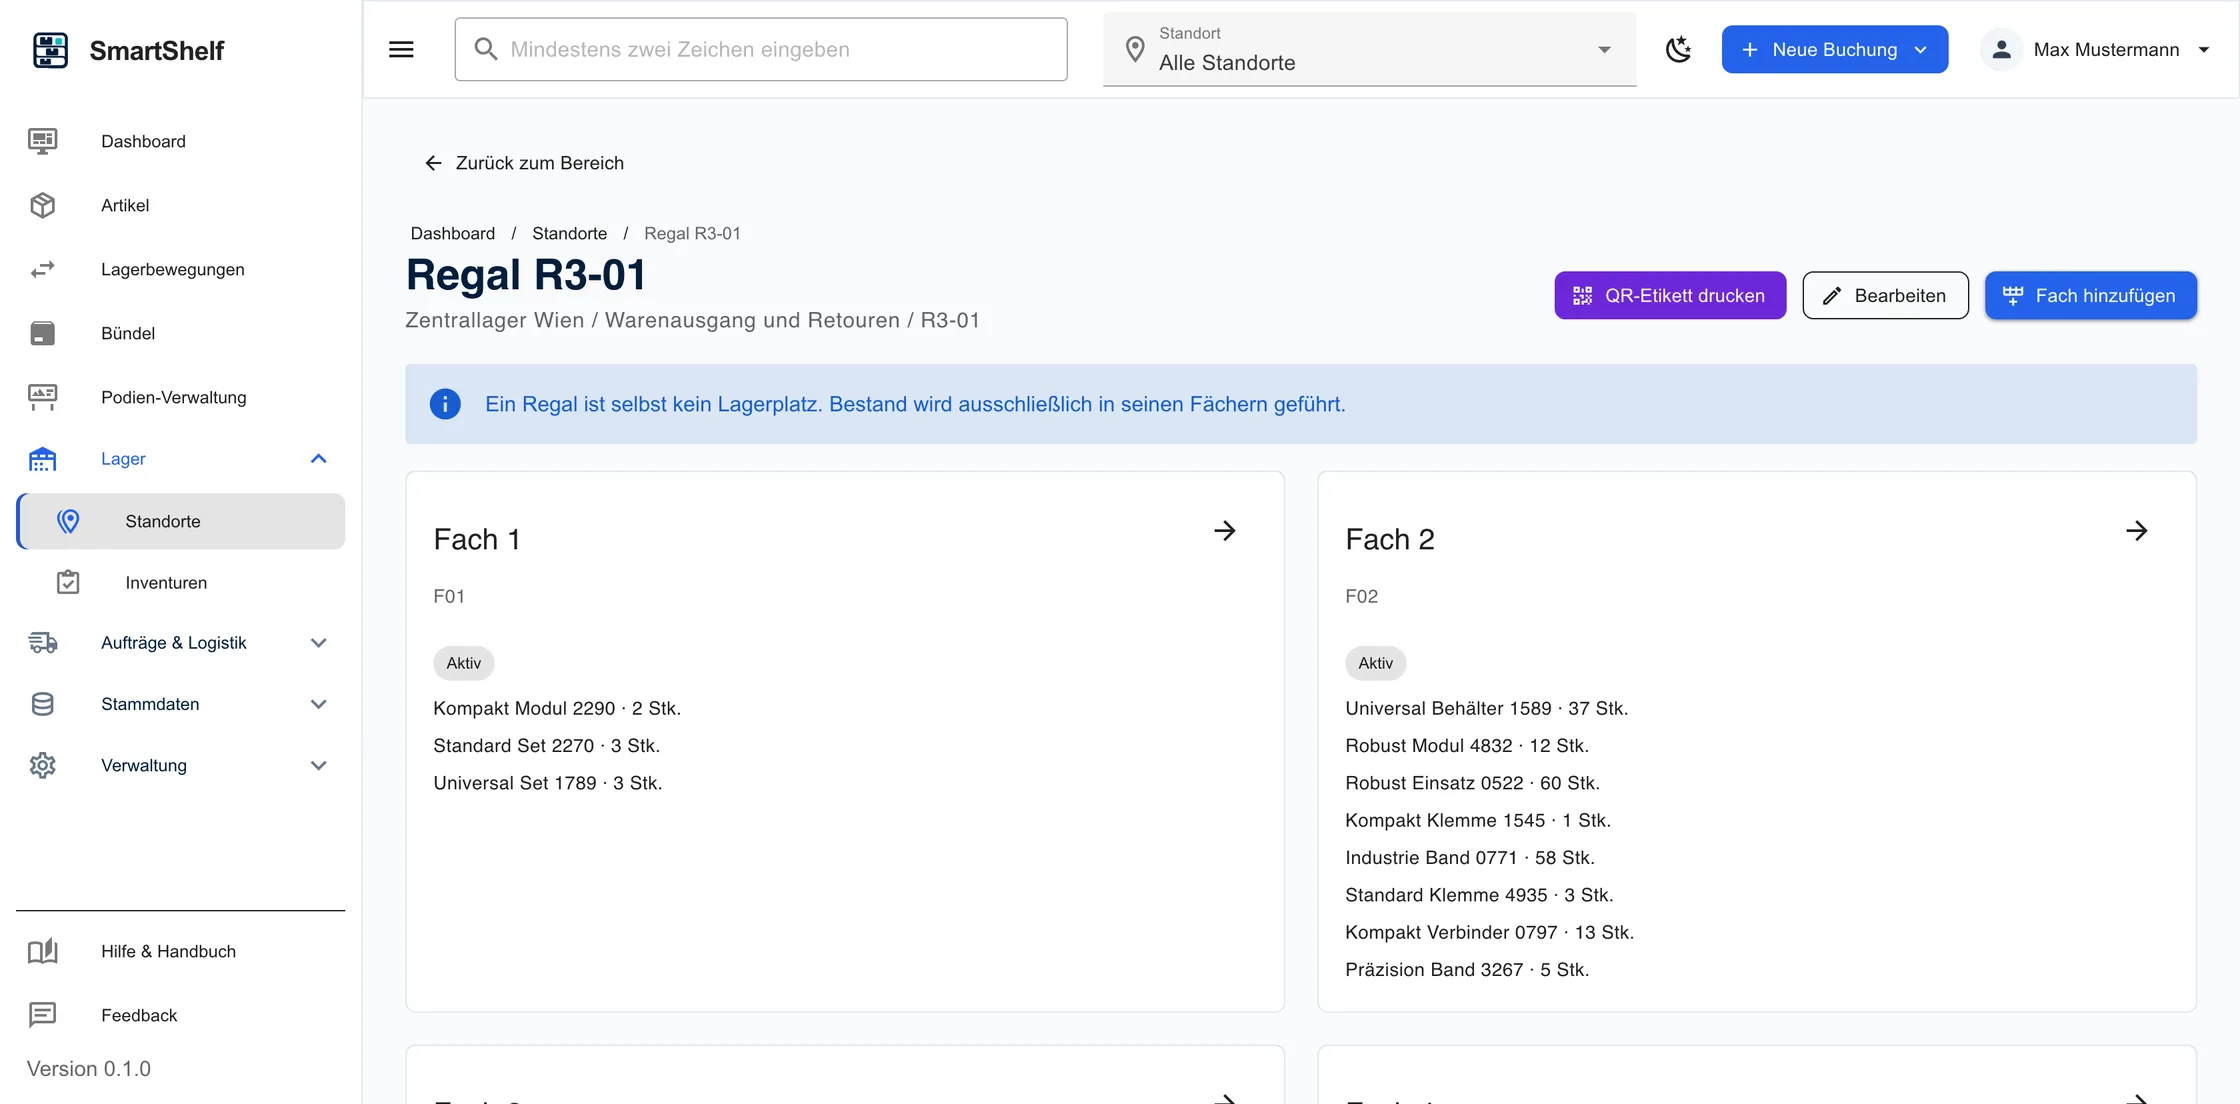2240x1104 pixels.
Task: Click the Podien-Verwaltung icon
Action: (43, 397)
